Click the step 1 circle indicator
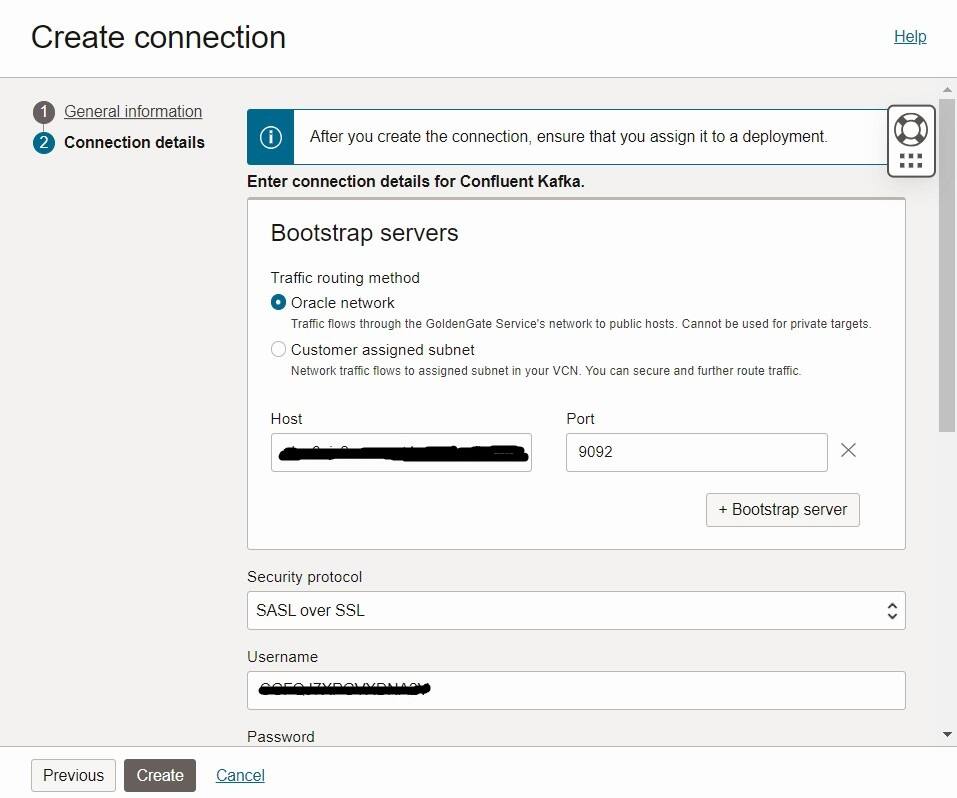This screenshot has height=798, width=957. coord(44,111)
